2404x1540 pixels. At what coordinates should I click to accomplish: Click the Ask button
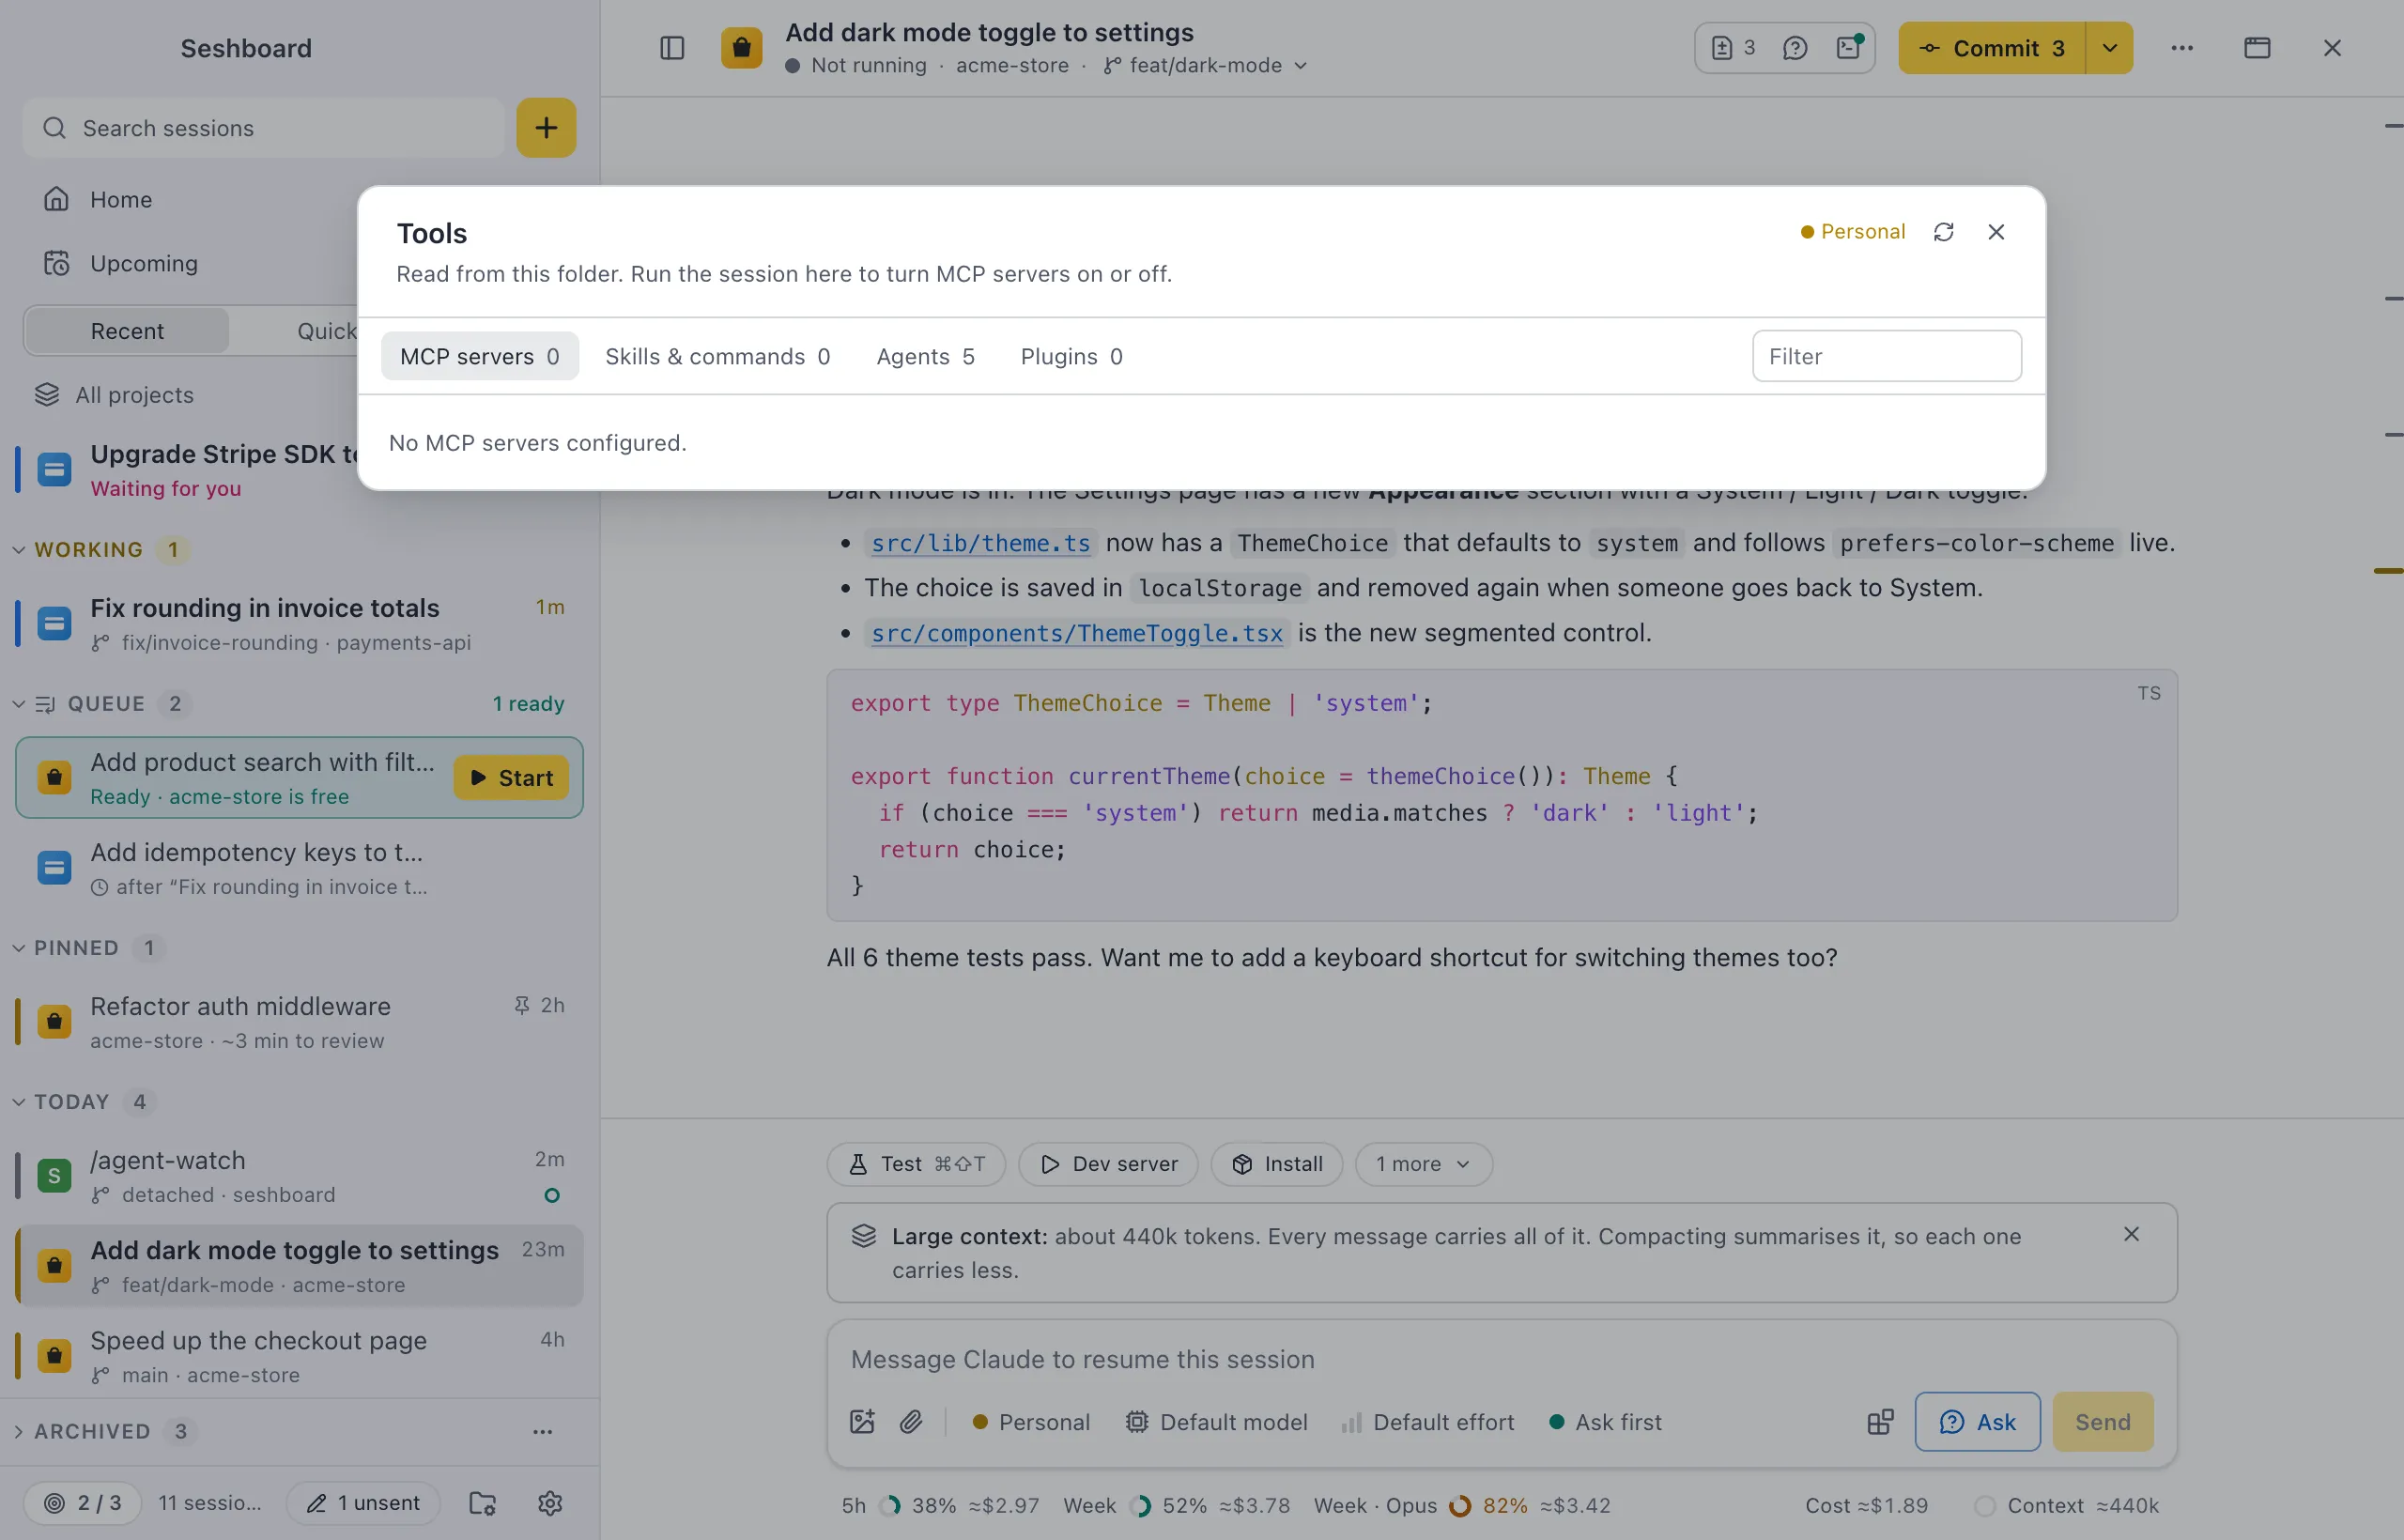(x=1977, y=1422)
